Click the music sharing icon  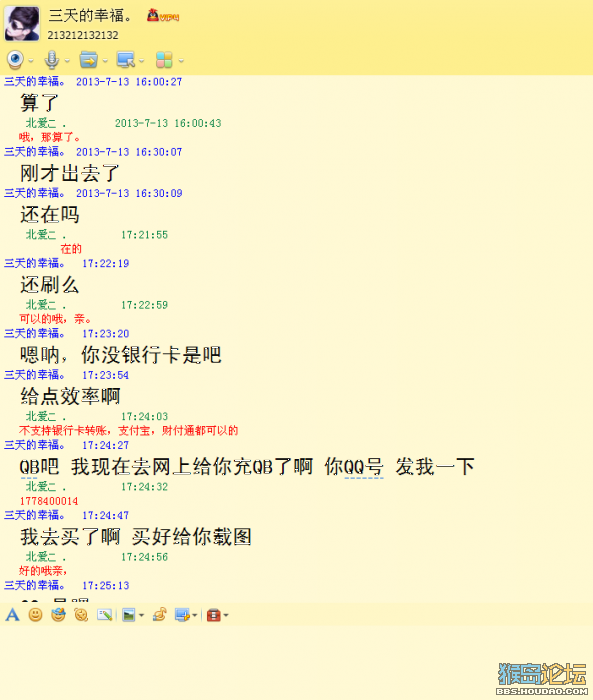click(160, 615)
